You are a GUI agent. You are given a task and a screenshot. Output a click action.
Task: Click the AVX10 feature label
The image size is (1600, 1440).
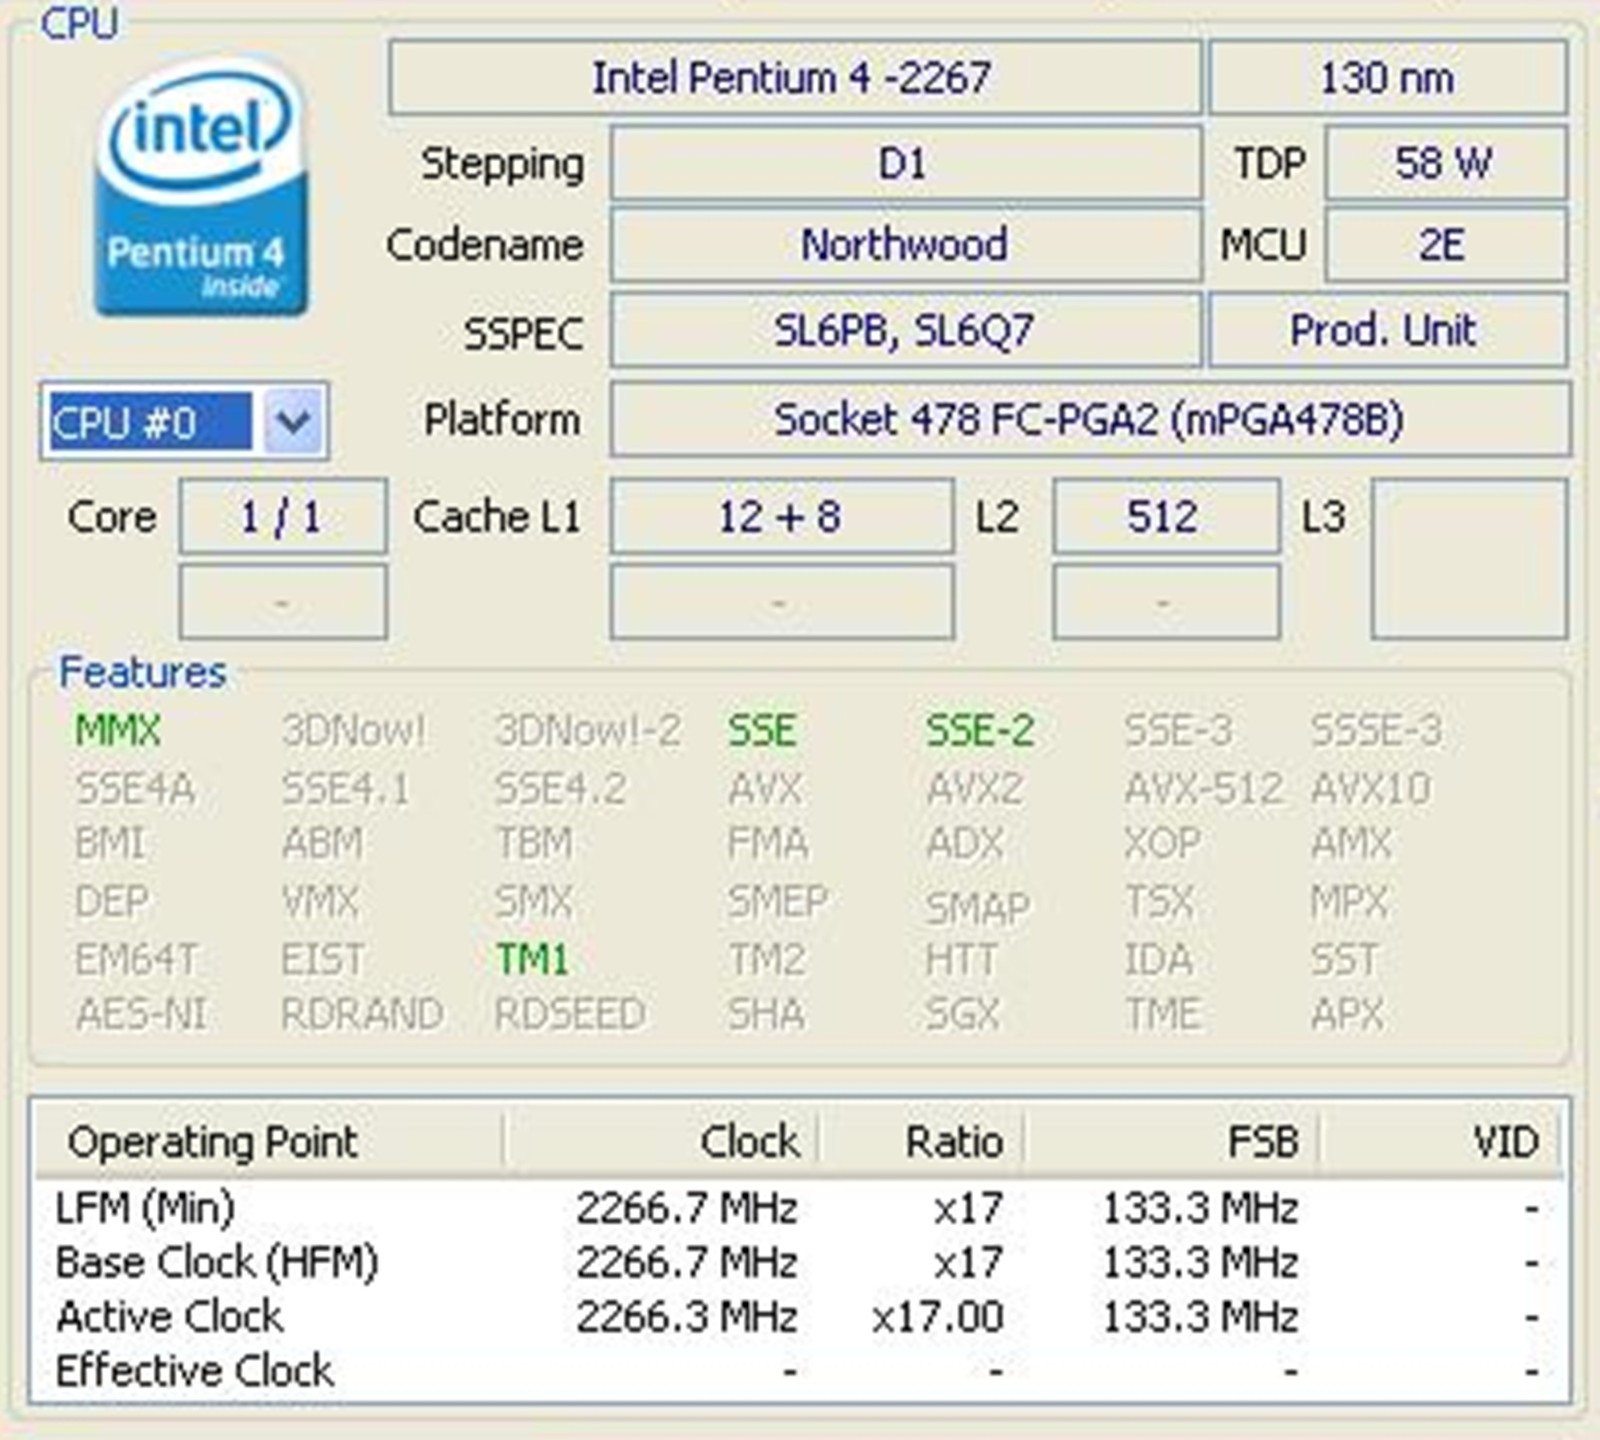pyautogui.click(x=1371, y=790)
